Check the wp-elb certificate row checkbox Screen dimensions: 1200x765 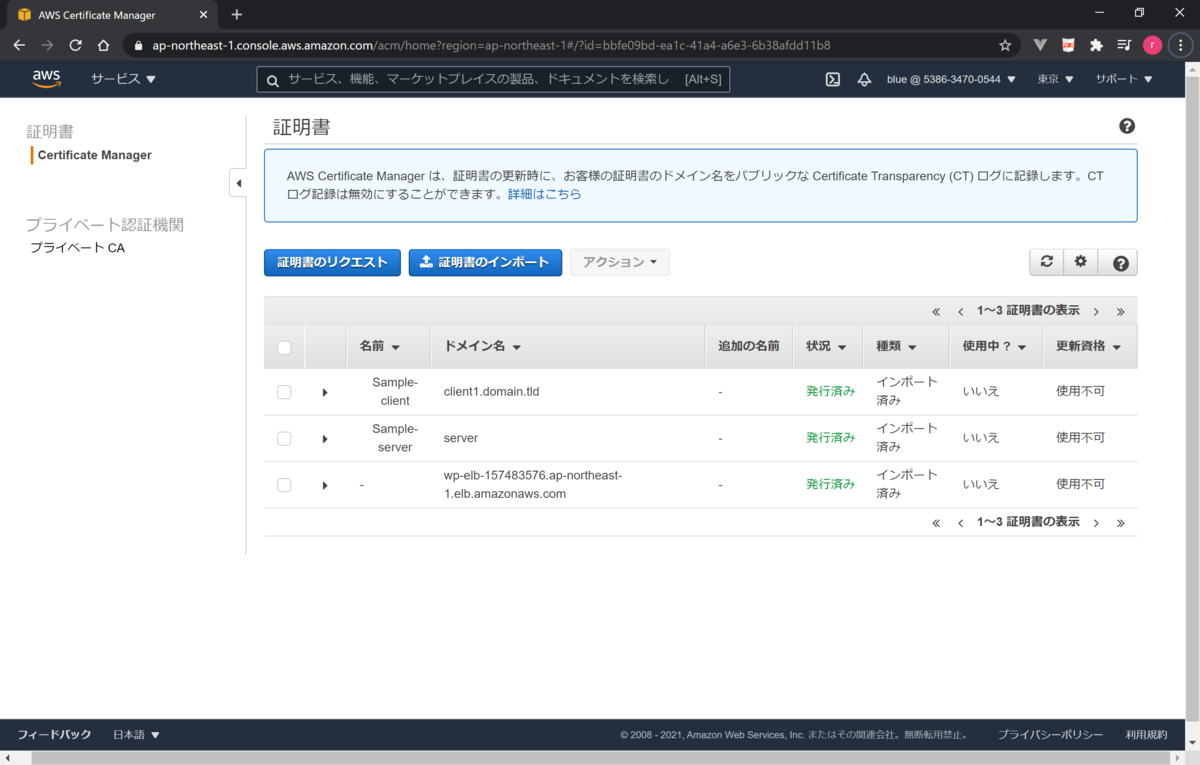(x=284, y=485)
